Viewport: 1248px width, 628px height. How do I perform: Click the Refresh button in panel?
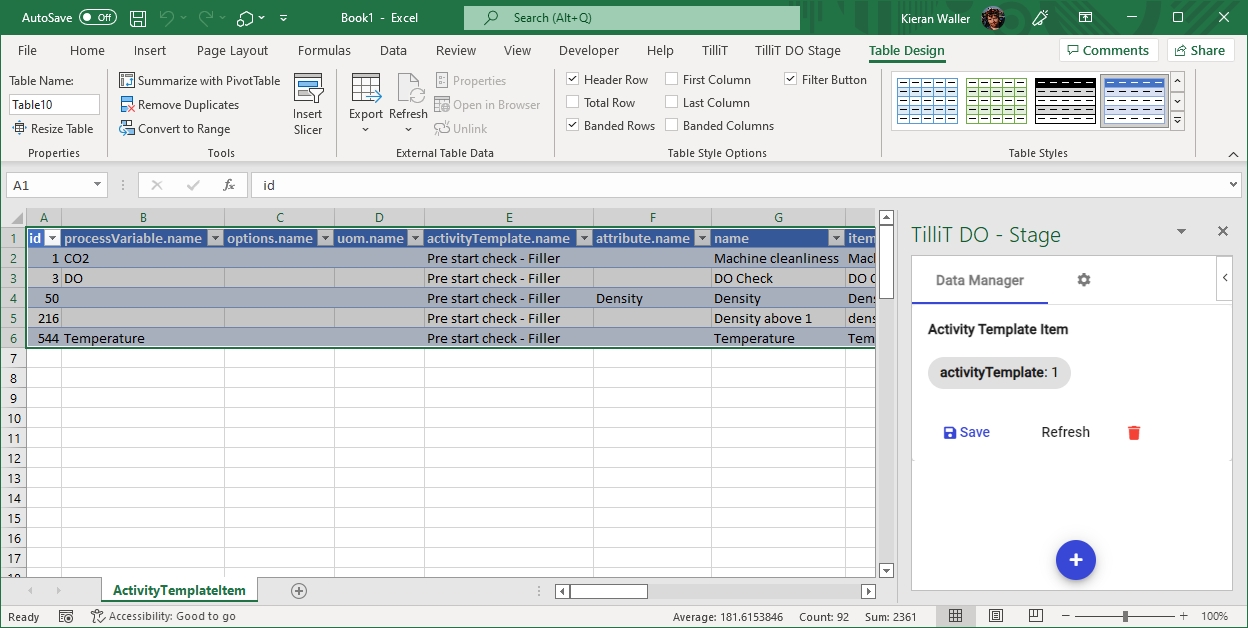(1065, 433)
